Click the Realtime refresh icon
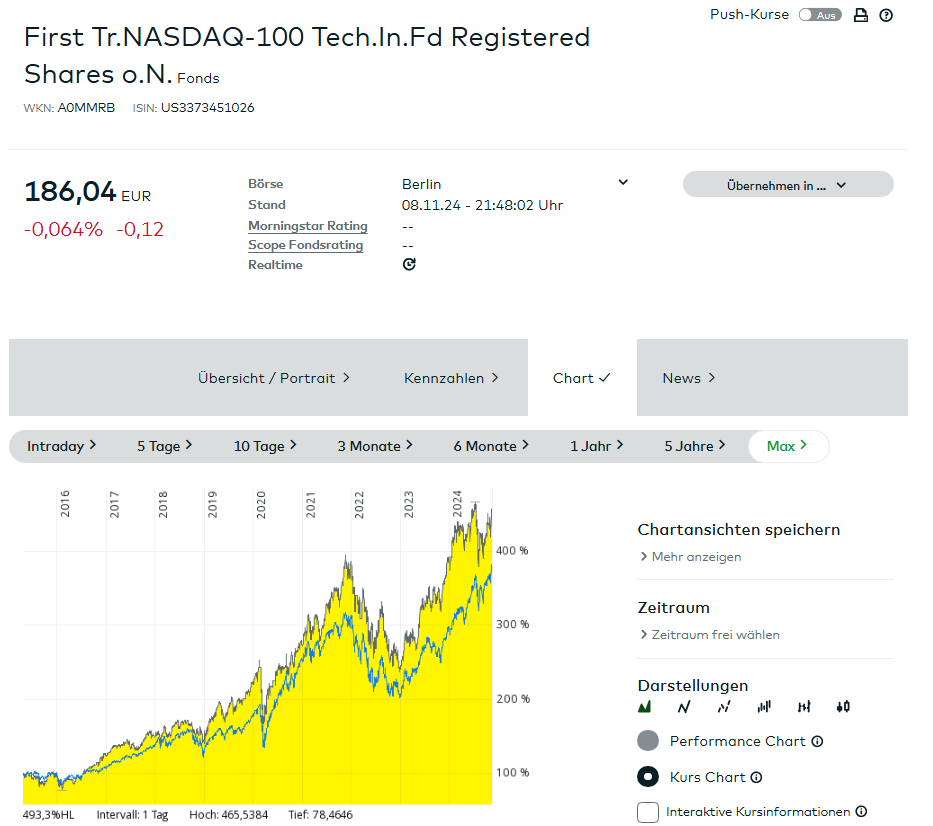This screenshot has width=933, height=826. [409, 265]
